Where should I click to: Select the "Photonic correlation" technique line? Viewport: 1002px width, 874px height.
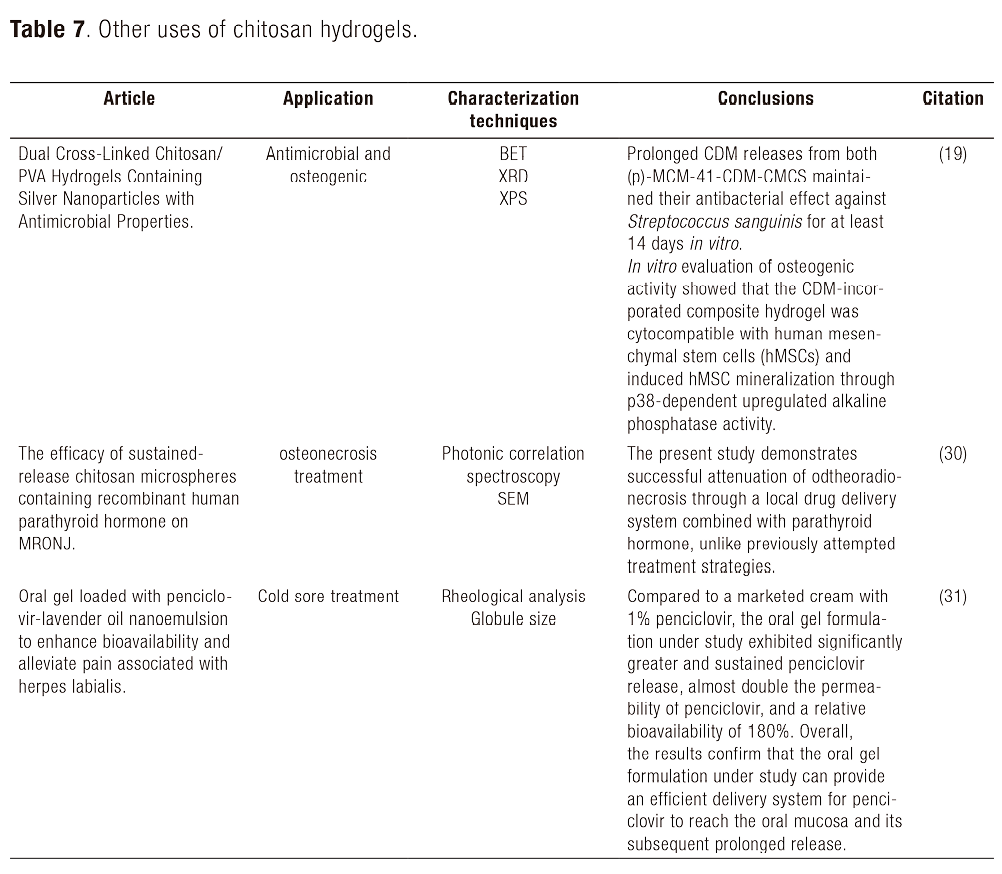tap(513, 454)
